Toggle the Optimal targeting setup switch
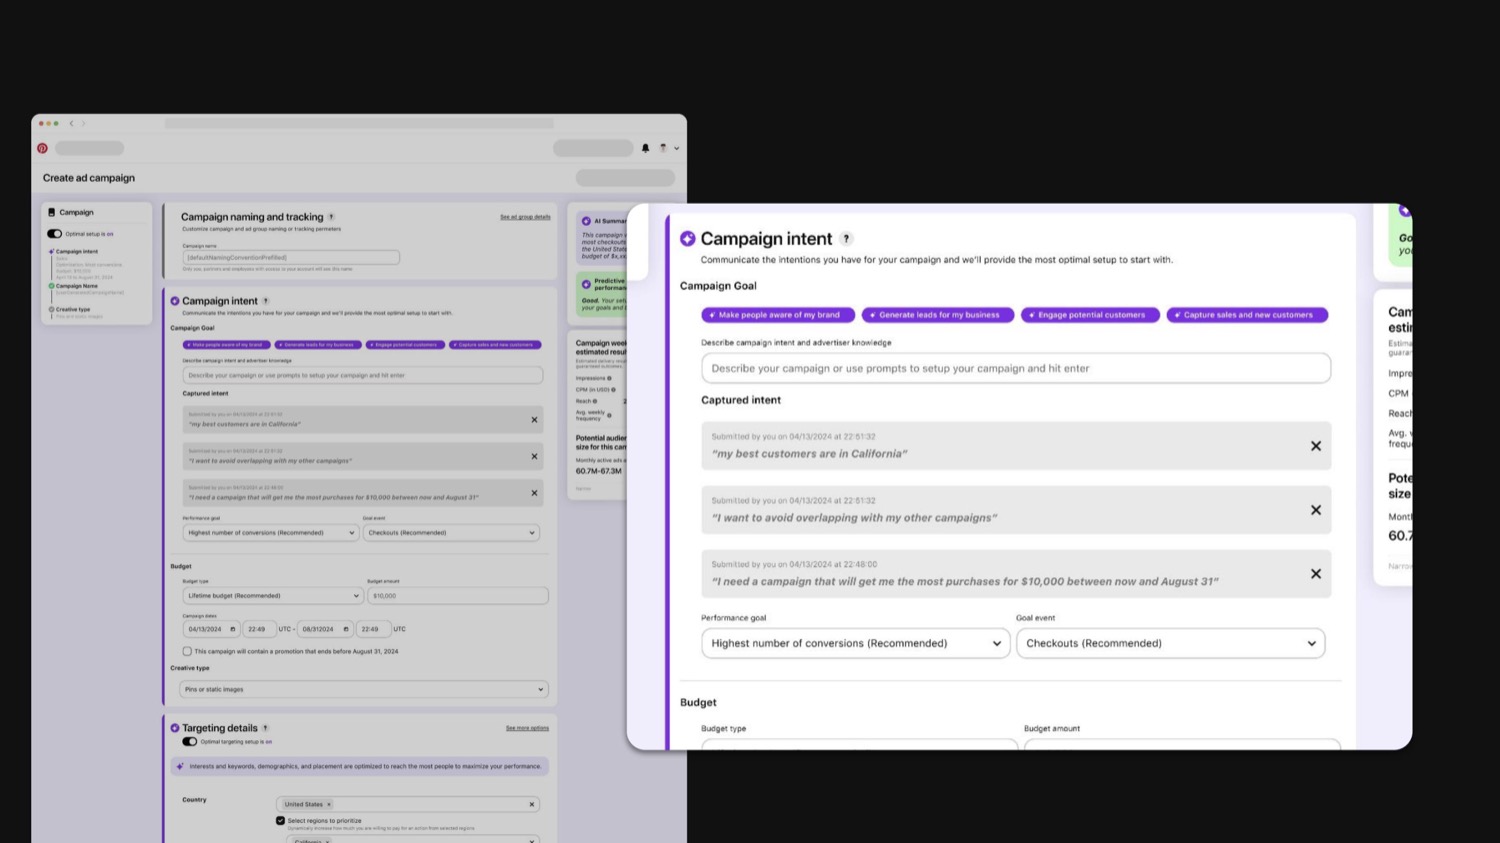 [189, 742]
